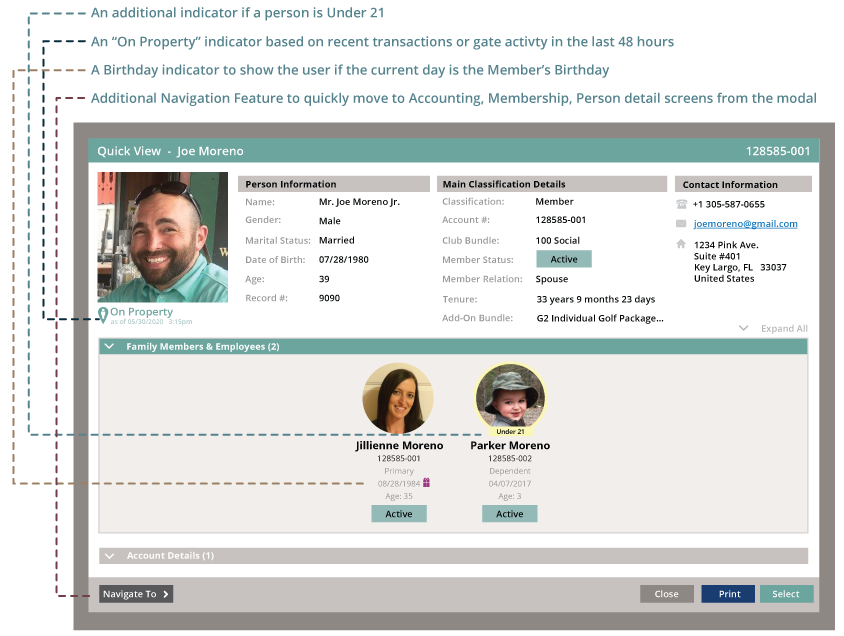Collapse the Family Members & Employees section
The width and height of the screenshot is (844, 636).
(110, 347)
